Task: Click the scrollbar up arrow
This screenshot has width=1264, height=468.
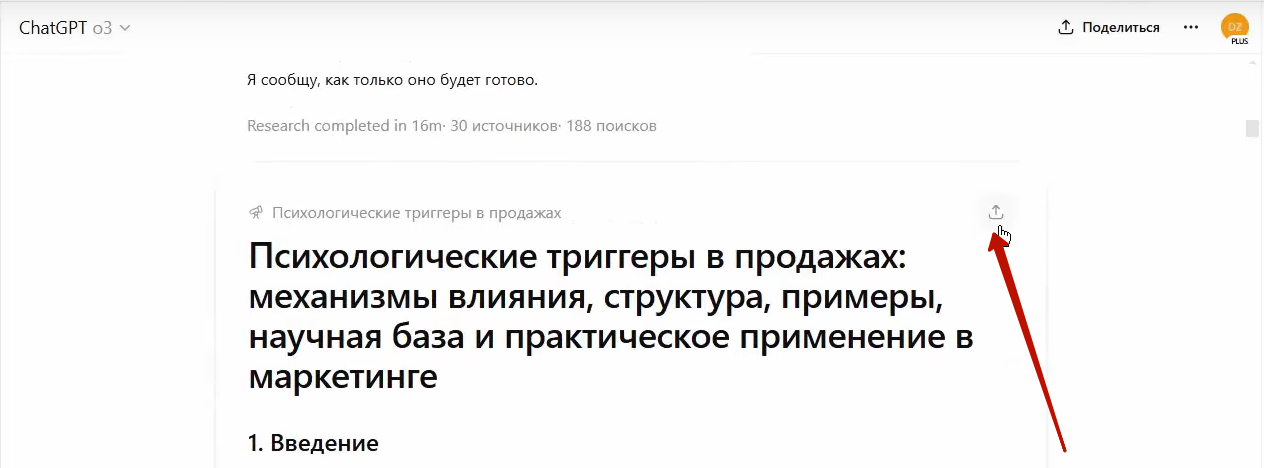Action: click(x=1252, y=60)
